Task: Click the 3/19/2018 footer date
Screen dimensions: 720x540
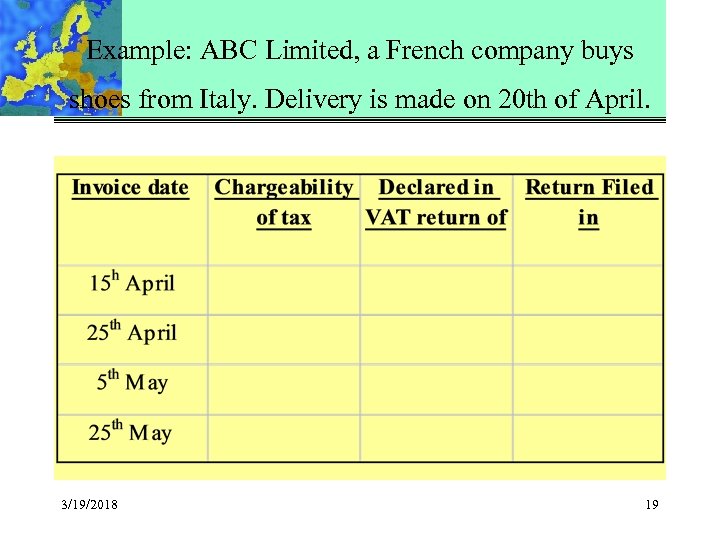Action: tap(89, 505)
